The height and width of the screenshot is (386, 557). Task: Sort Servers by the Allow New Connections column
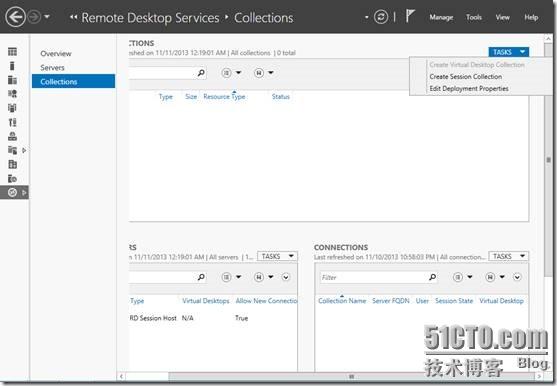[x=266, y=301]
